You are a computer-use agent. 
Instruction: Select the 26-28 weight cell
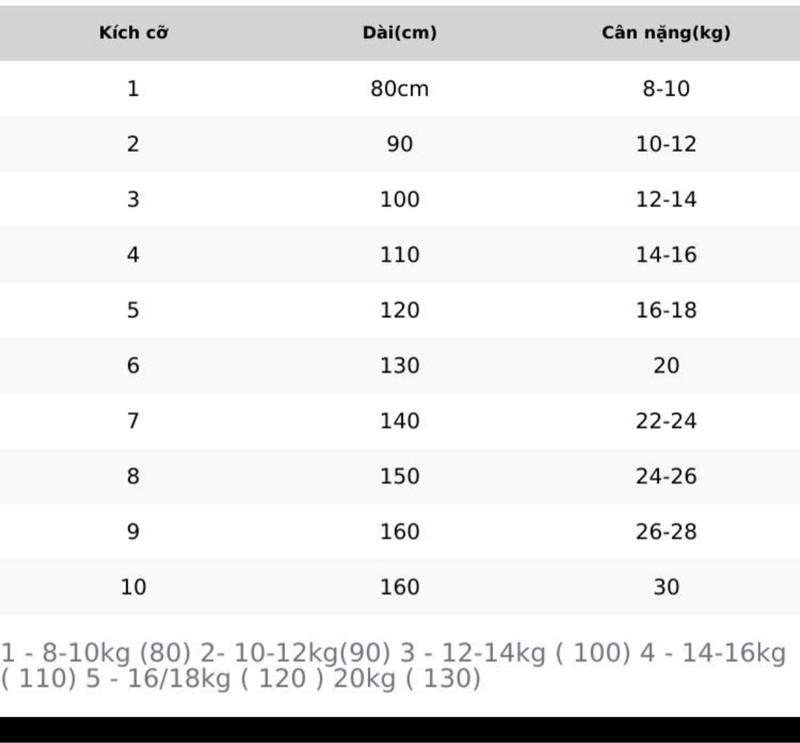666,531
